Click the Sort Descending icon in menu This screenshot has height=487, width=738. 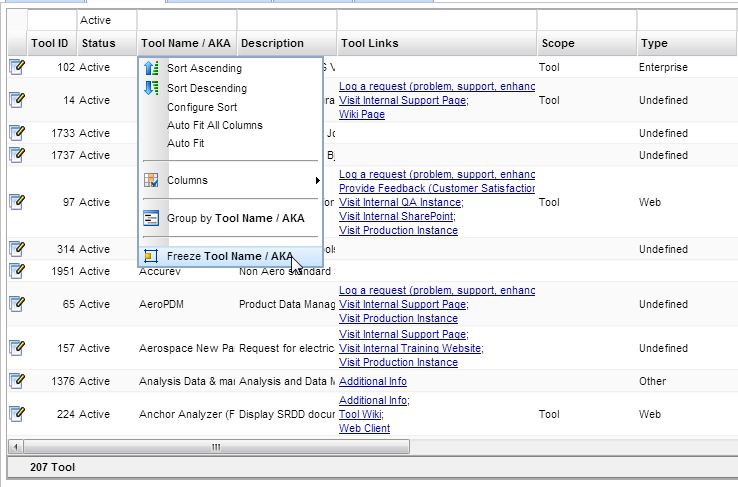(151, 88)
